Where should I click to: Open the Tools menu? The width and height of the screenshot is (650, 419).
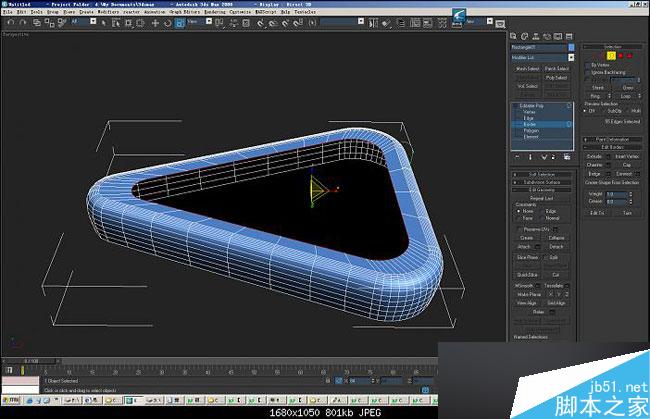[36, 12]
